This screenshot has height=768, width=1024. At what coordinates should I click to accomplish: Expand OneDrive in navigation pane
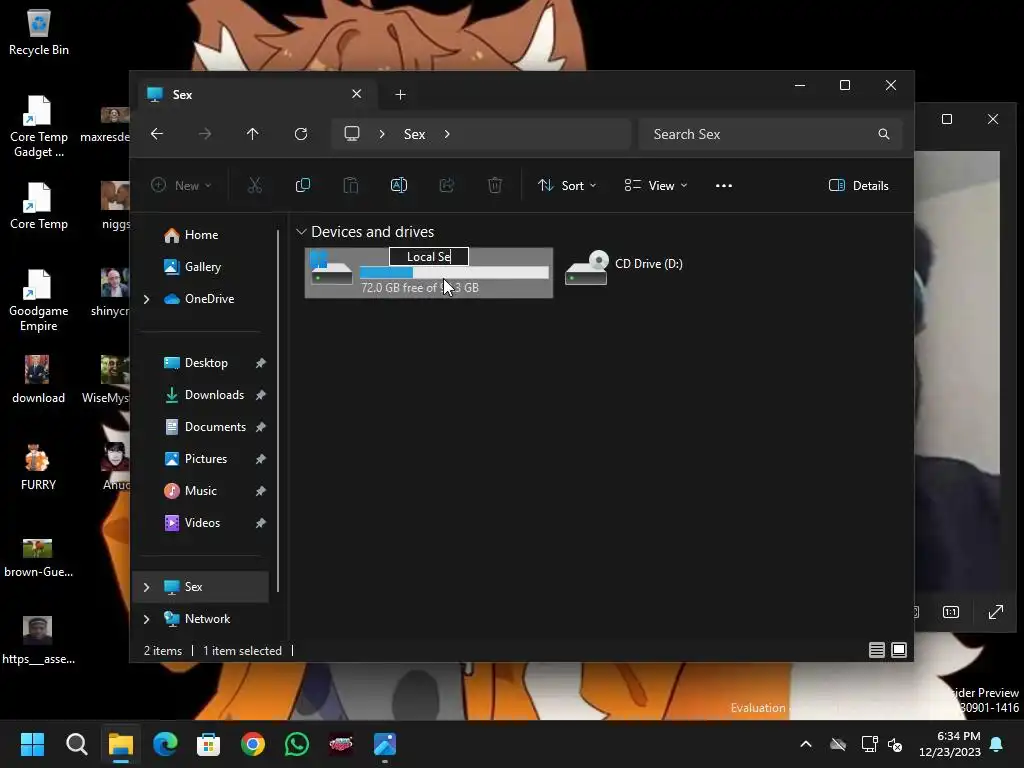coord(146,299)
